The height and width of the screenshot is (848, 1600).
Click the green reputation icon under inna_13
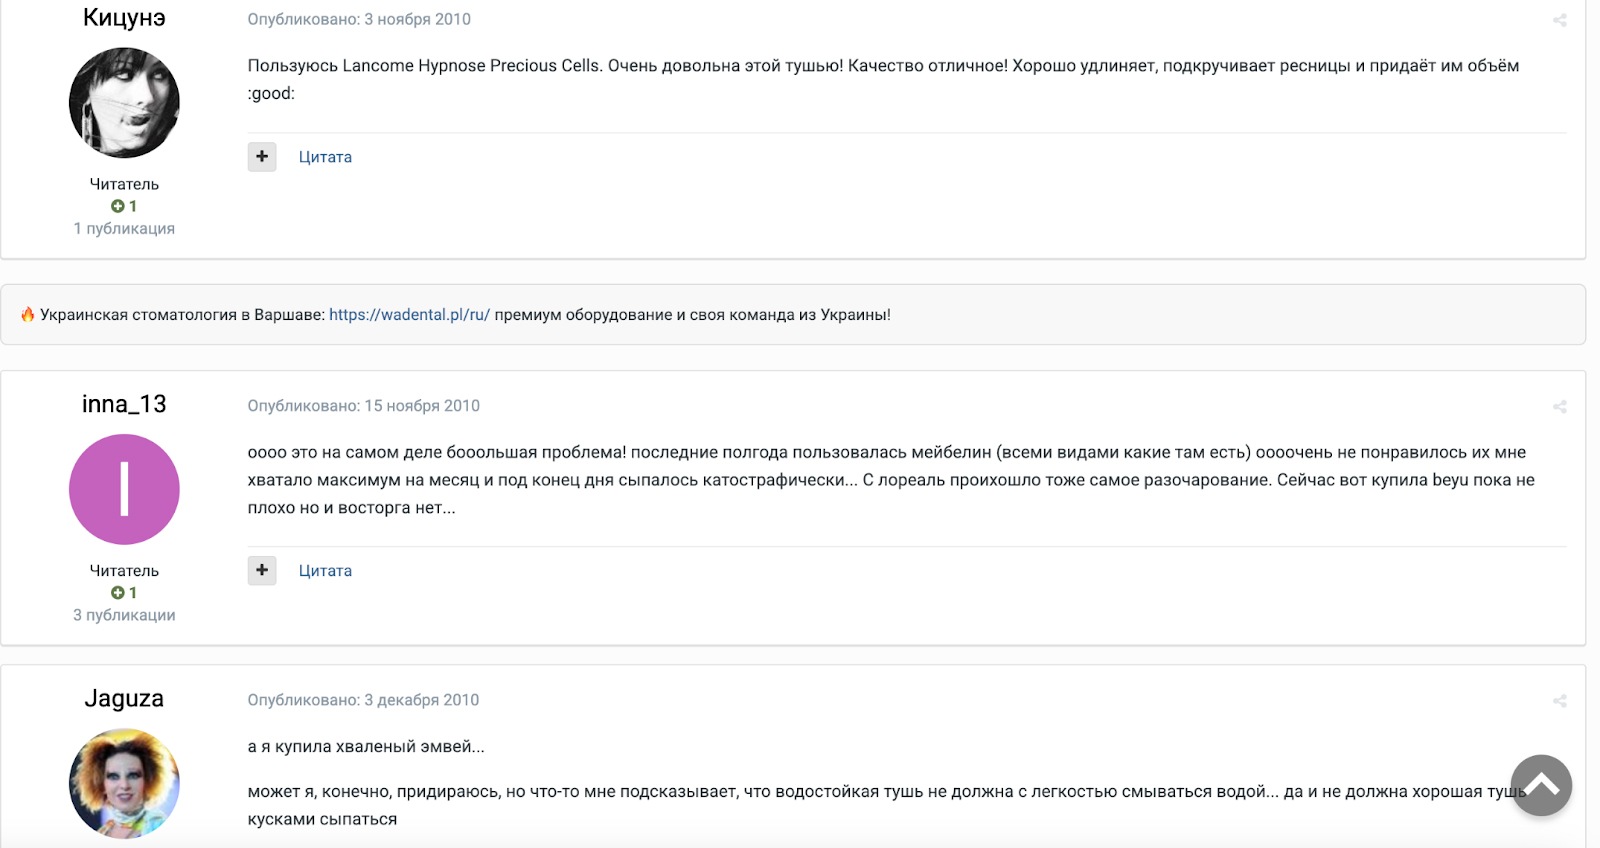coord(117,593)
